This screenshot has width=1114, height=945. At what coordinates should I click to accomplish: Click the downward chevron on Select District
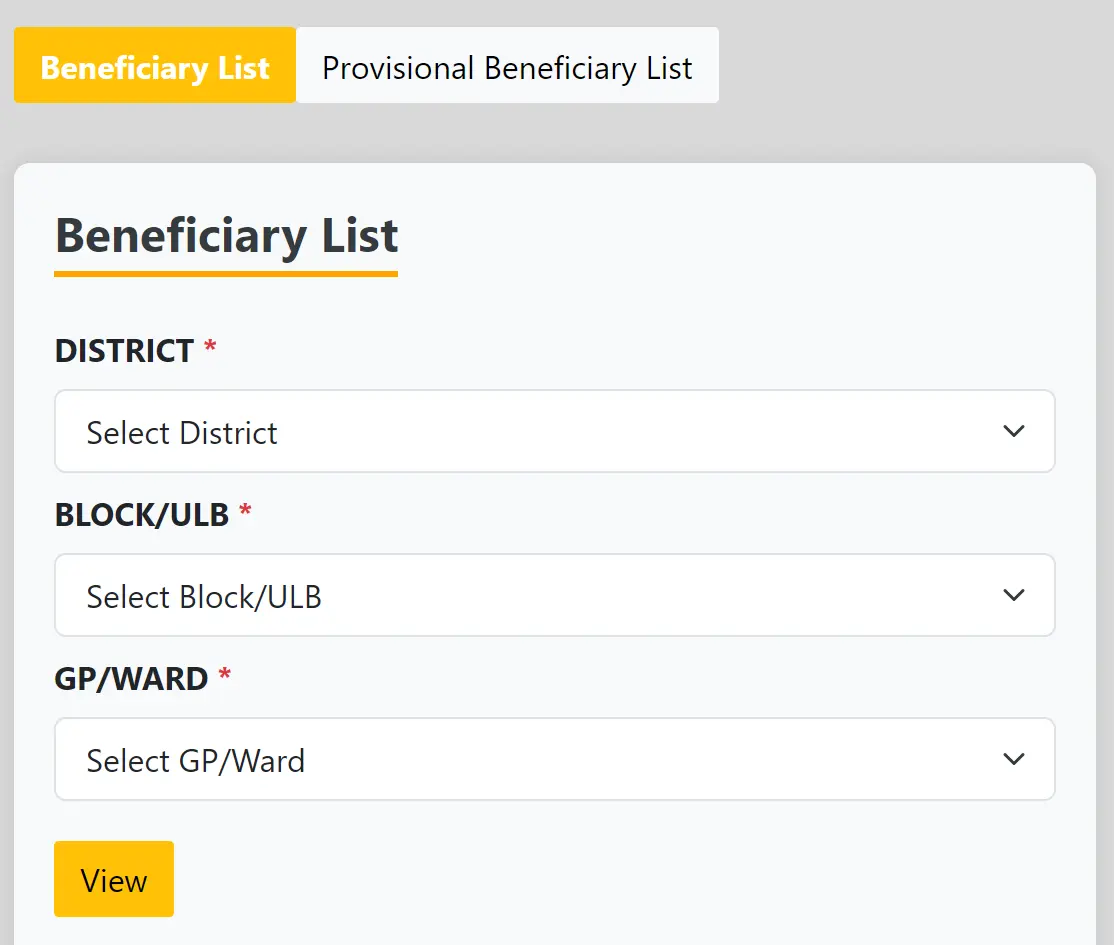[1013, 431]
